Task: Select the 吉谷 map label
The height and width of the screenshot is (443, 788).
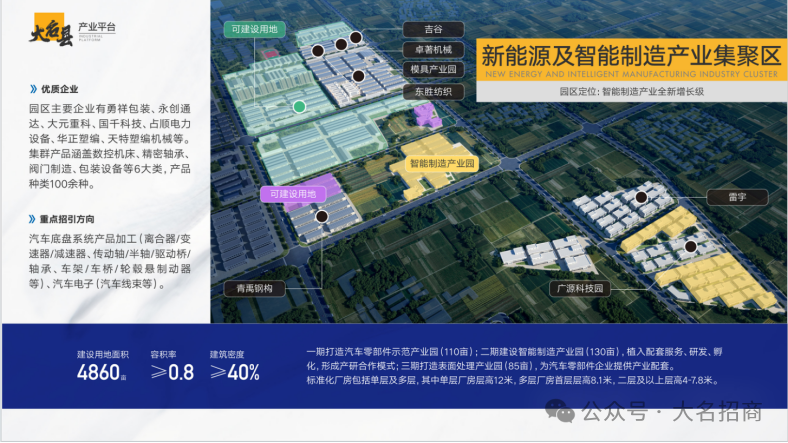Action: (x=431, y=30)
